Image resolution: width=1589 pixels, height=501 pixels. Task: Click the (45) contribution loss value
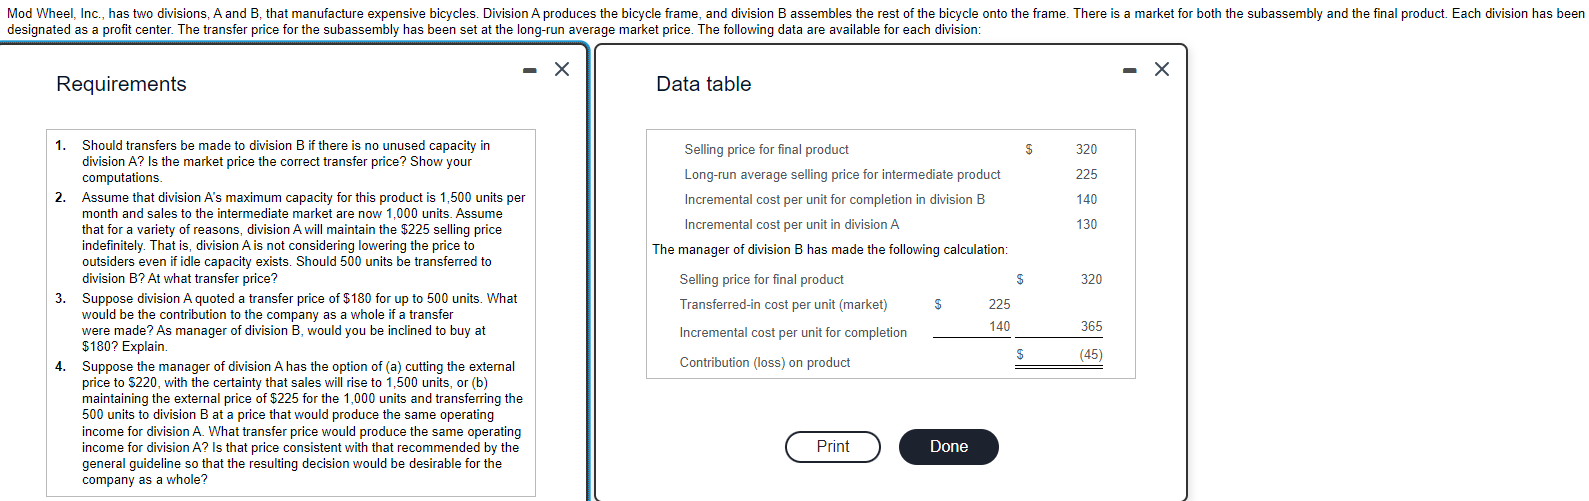tap(1090, 354)
